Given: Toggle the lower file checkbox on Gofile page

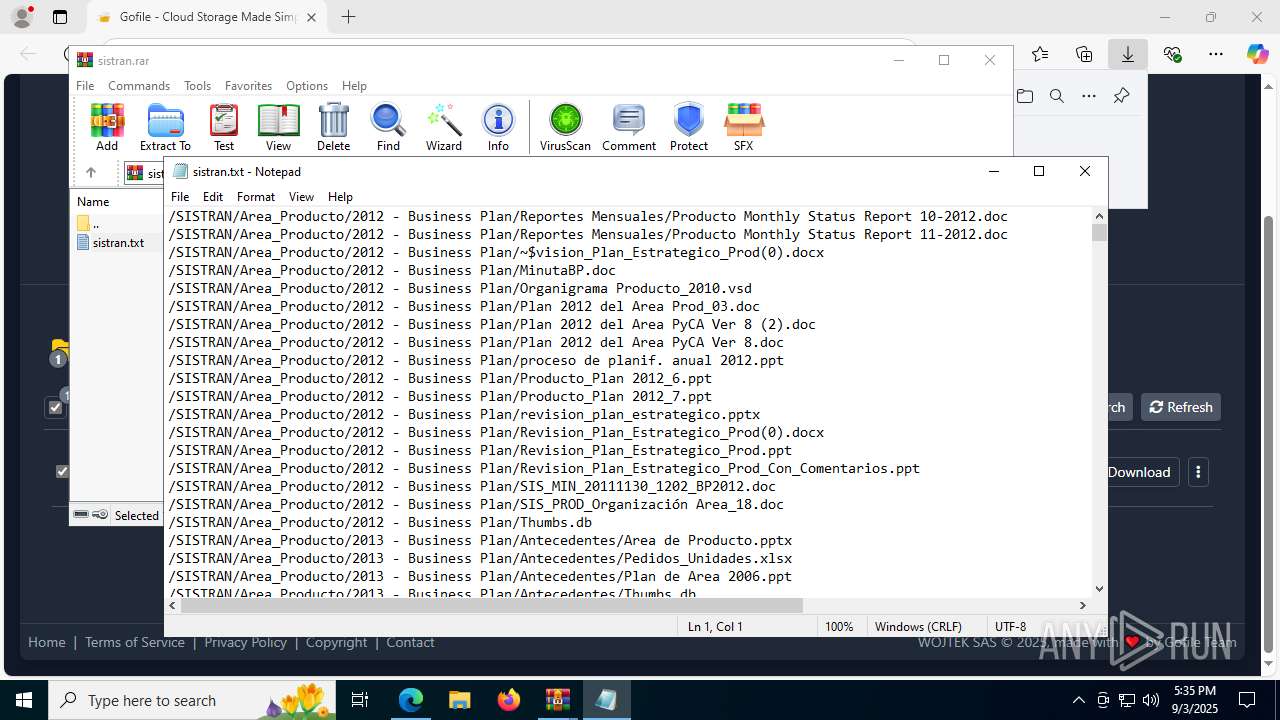Looking at the screenshot, I should tap(62, 471).
